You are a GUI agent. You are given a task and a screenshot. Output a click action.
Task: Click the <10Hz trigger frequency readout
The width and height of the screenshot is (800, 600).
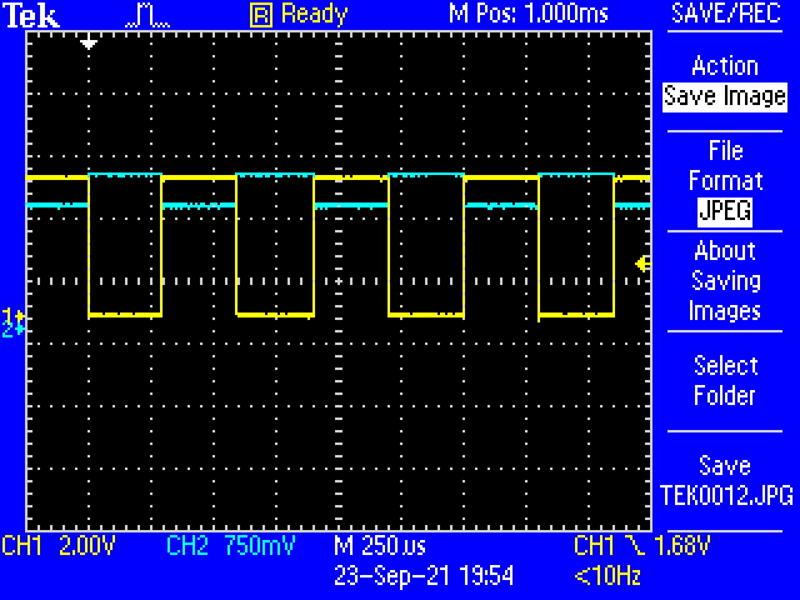pyautogui.click(x=607, y=577)
